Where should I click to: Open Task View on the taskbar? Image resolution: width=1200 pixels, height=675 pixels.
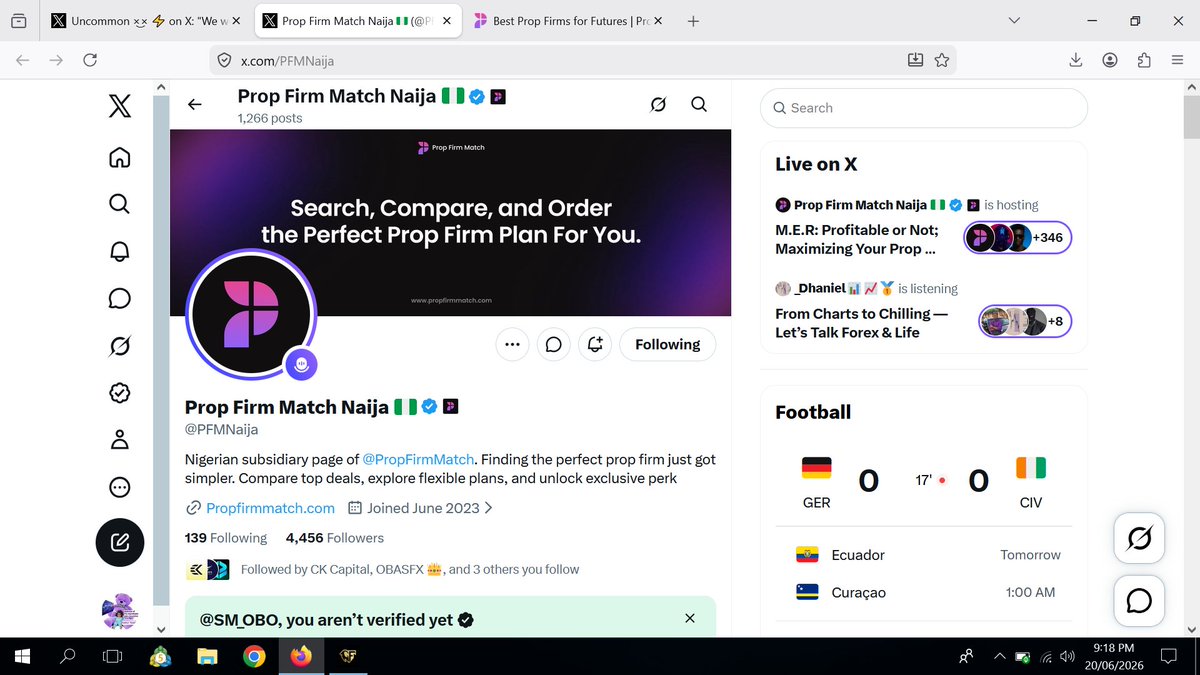pos(114,657)
